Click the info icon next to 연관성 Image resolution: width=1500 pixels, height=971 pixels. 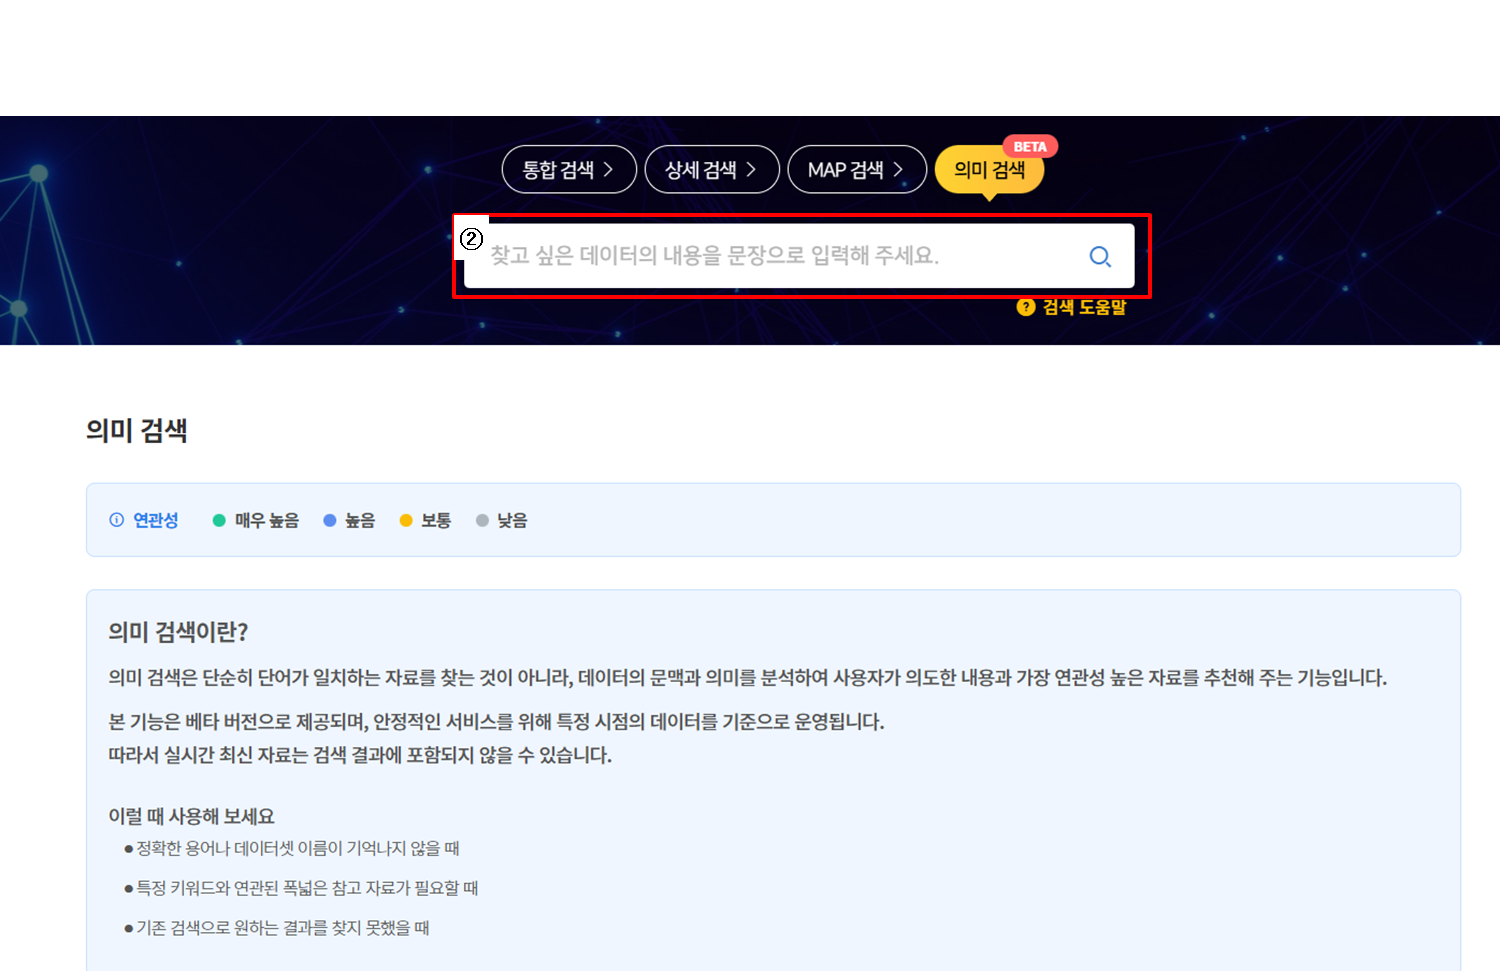coord(117,520)
